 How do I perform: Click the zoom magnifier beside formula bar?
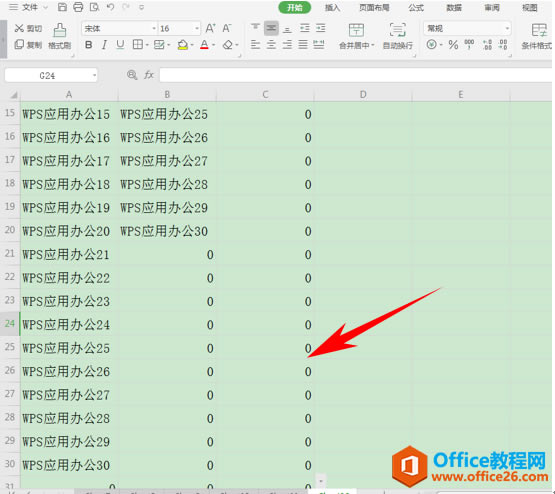(132, 75)
